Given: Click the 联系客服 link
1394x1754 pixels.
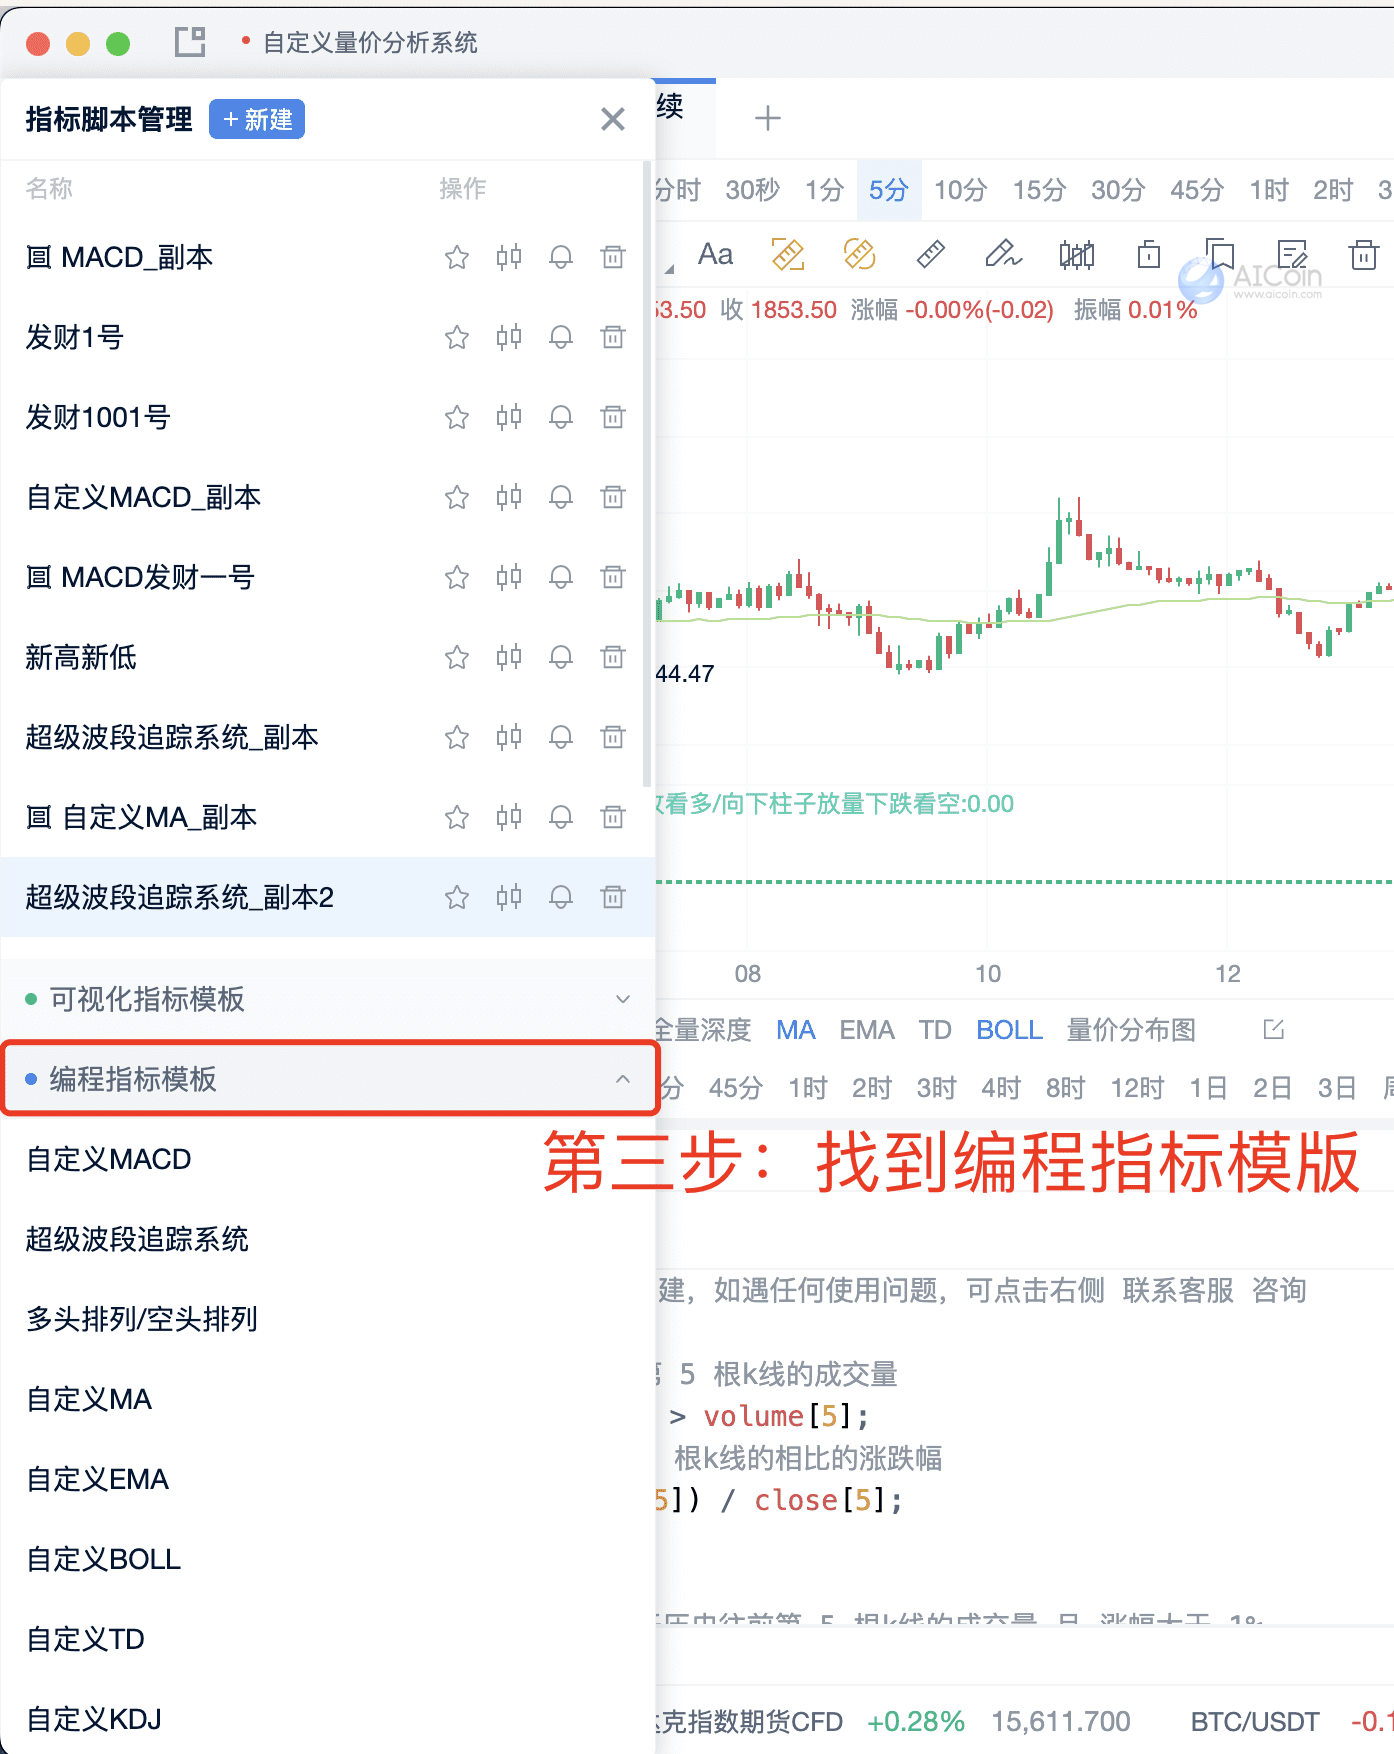Looking at the screenshot, I should click(x=1178, y=1290).
